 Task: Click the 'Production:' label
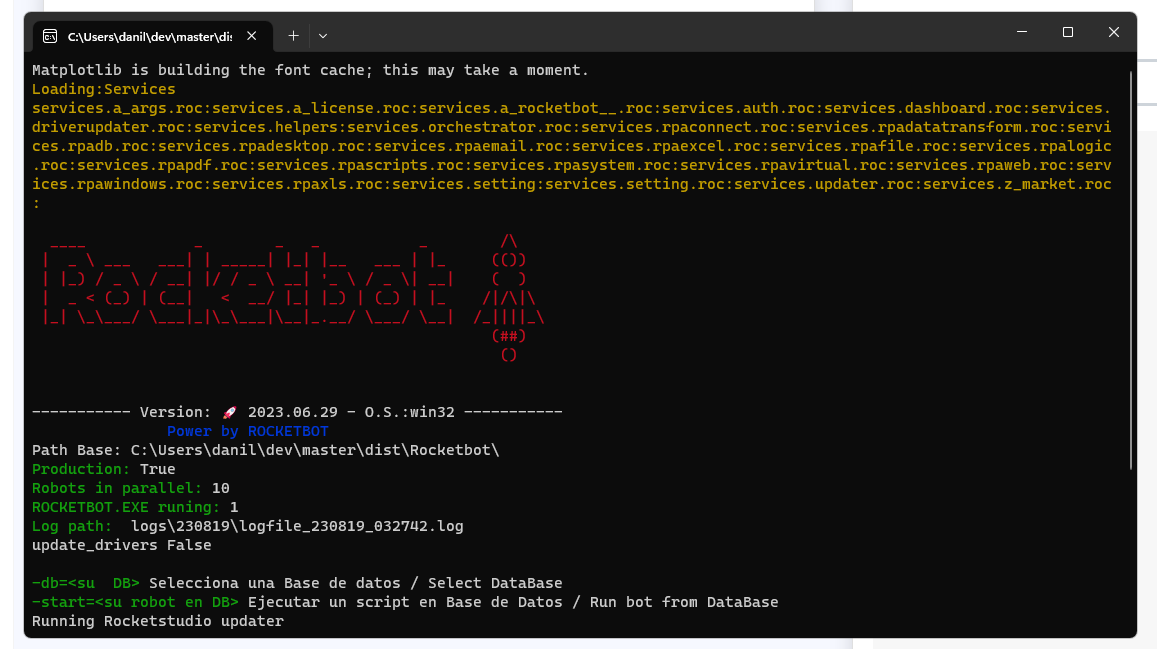(x=81, y=469)
